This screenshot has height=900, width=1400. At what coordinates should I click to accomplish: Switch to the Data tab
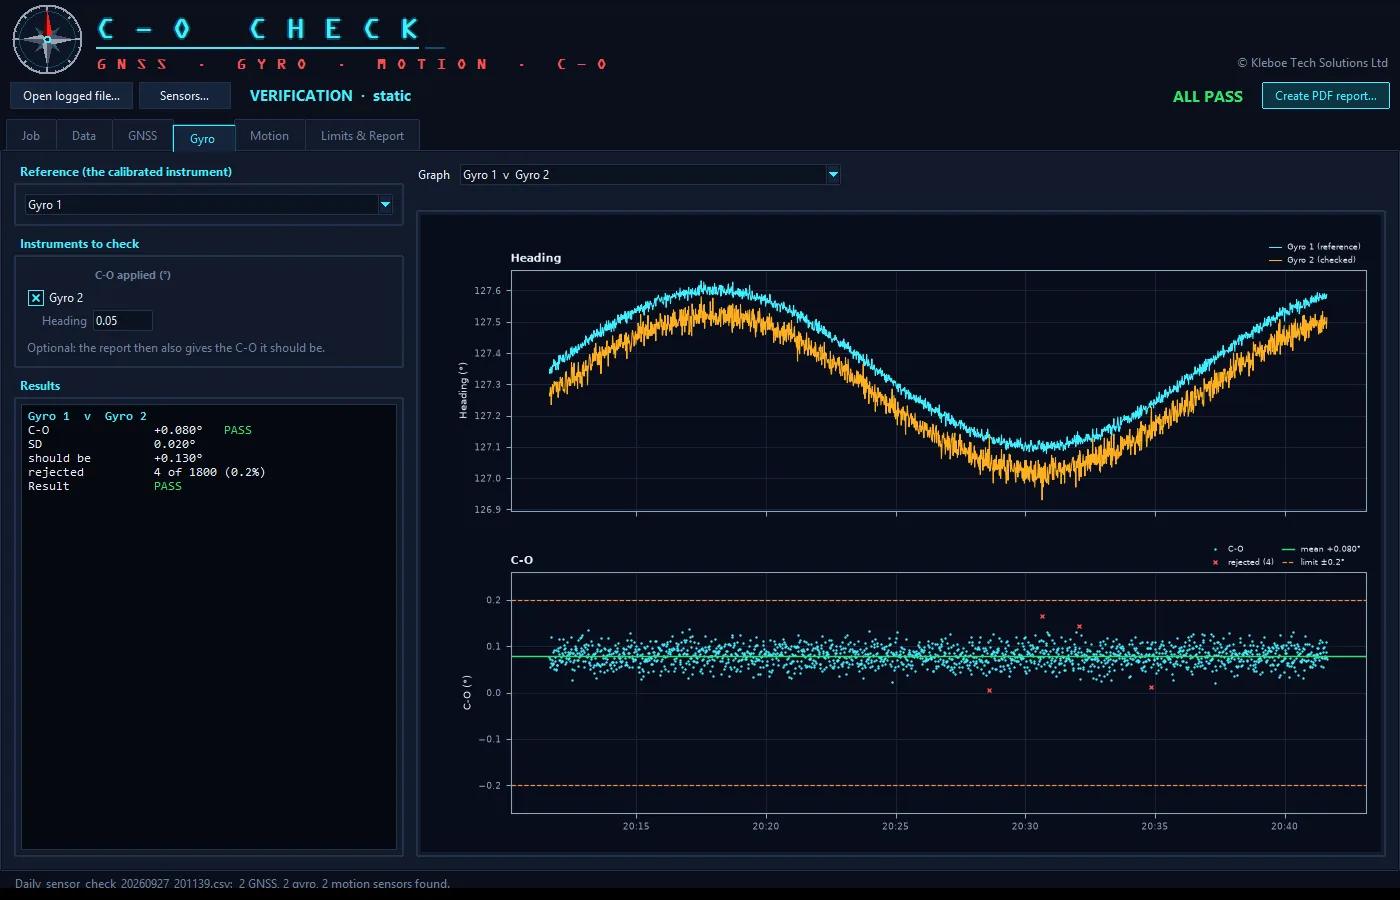(x=84, y=136)
